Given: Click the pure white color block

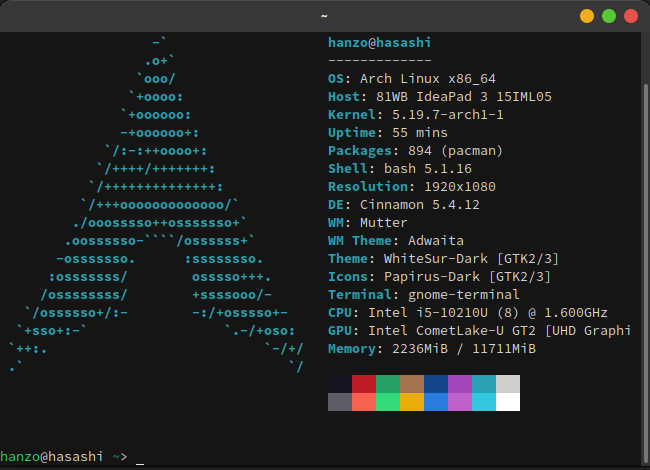Looking at the screenshot, I should [508, 402].
